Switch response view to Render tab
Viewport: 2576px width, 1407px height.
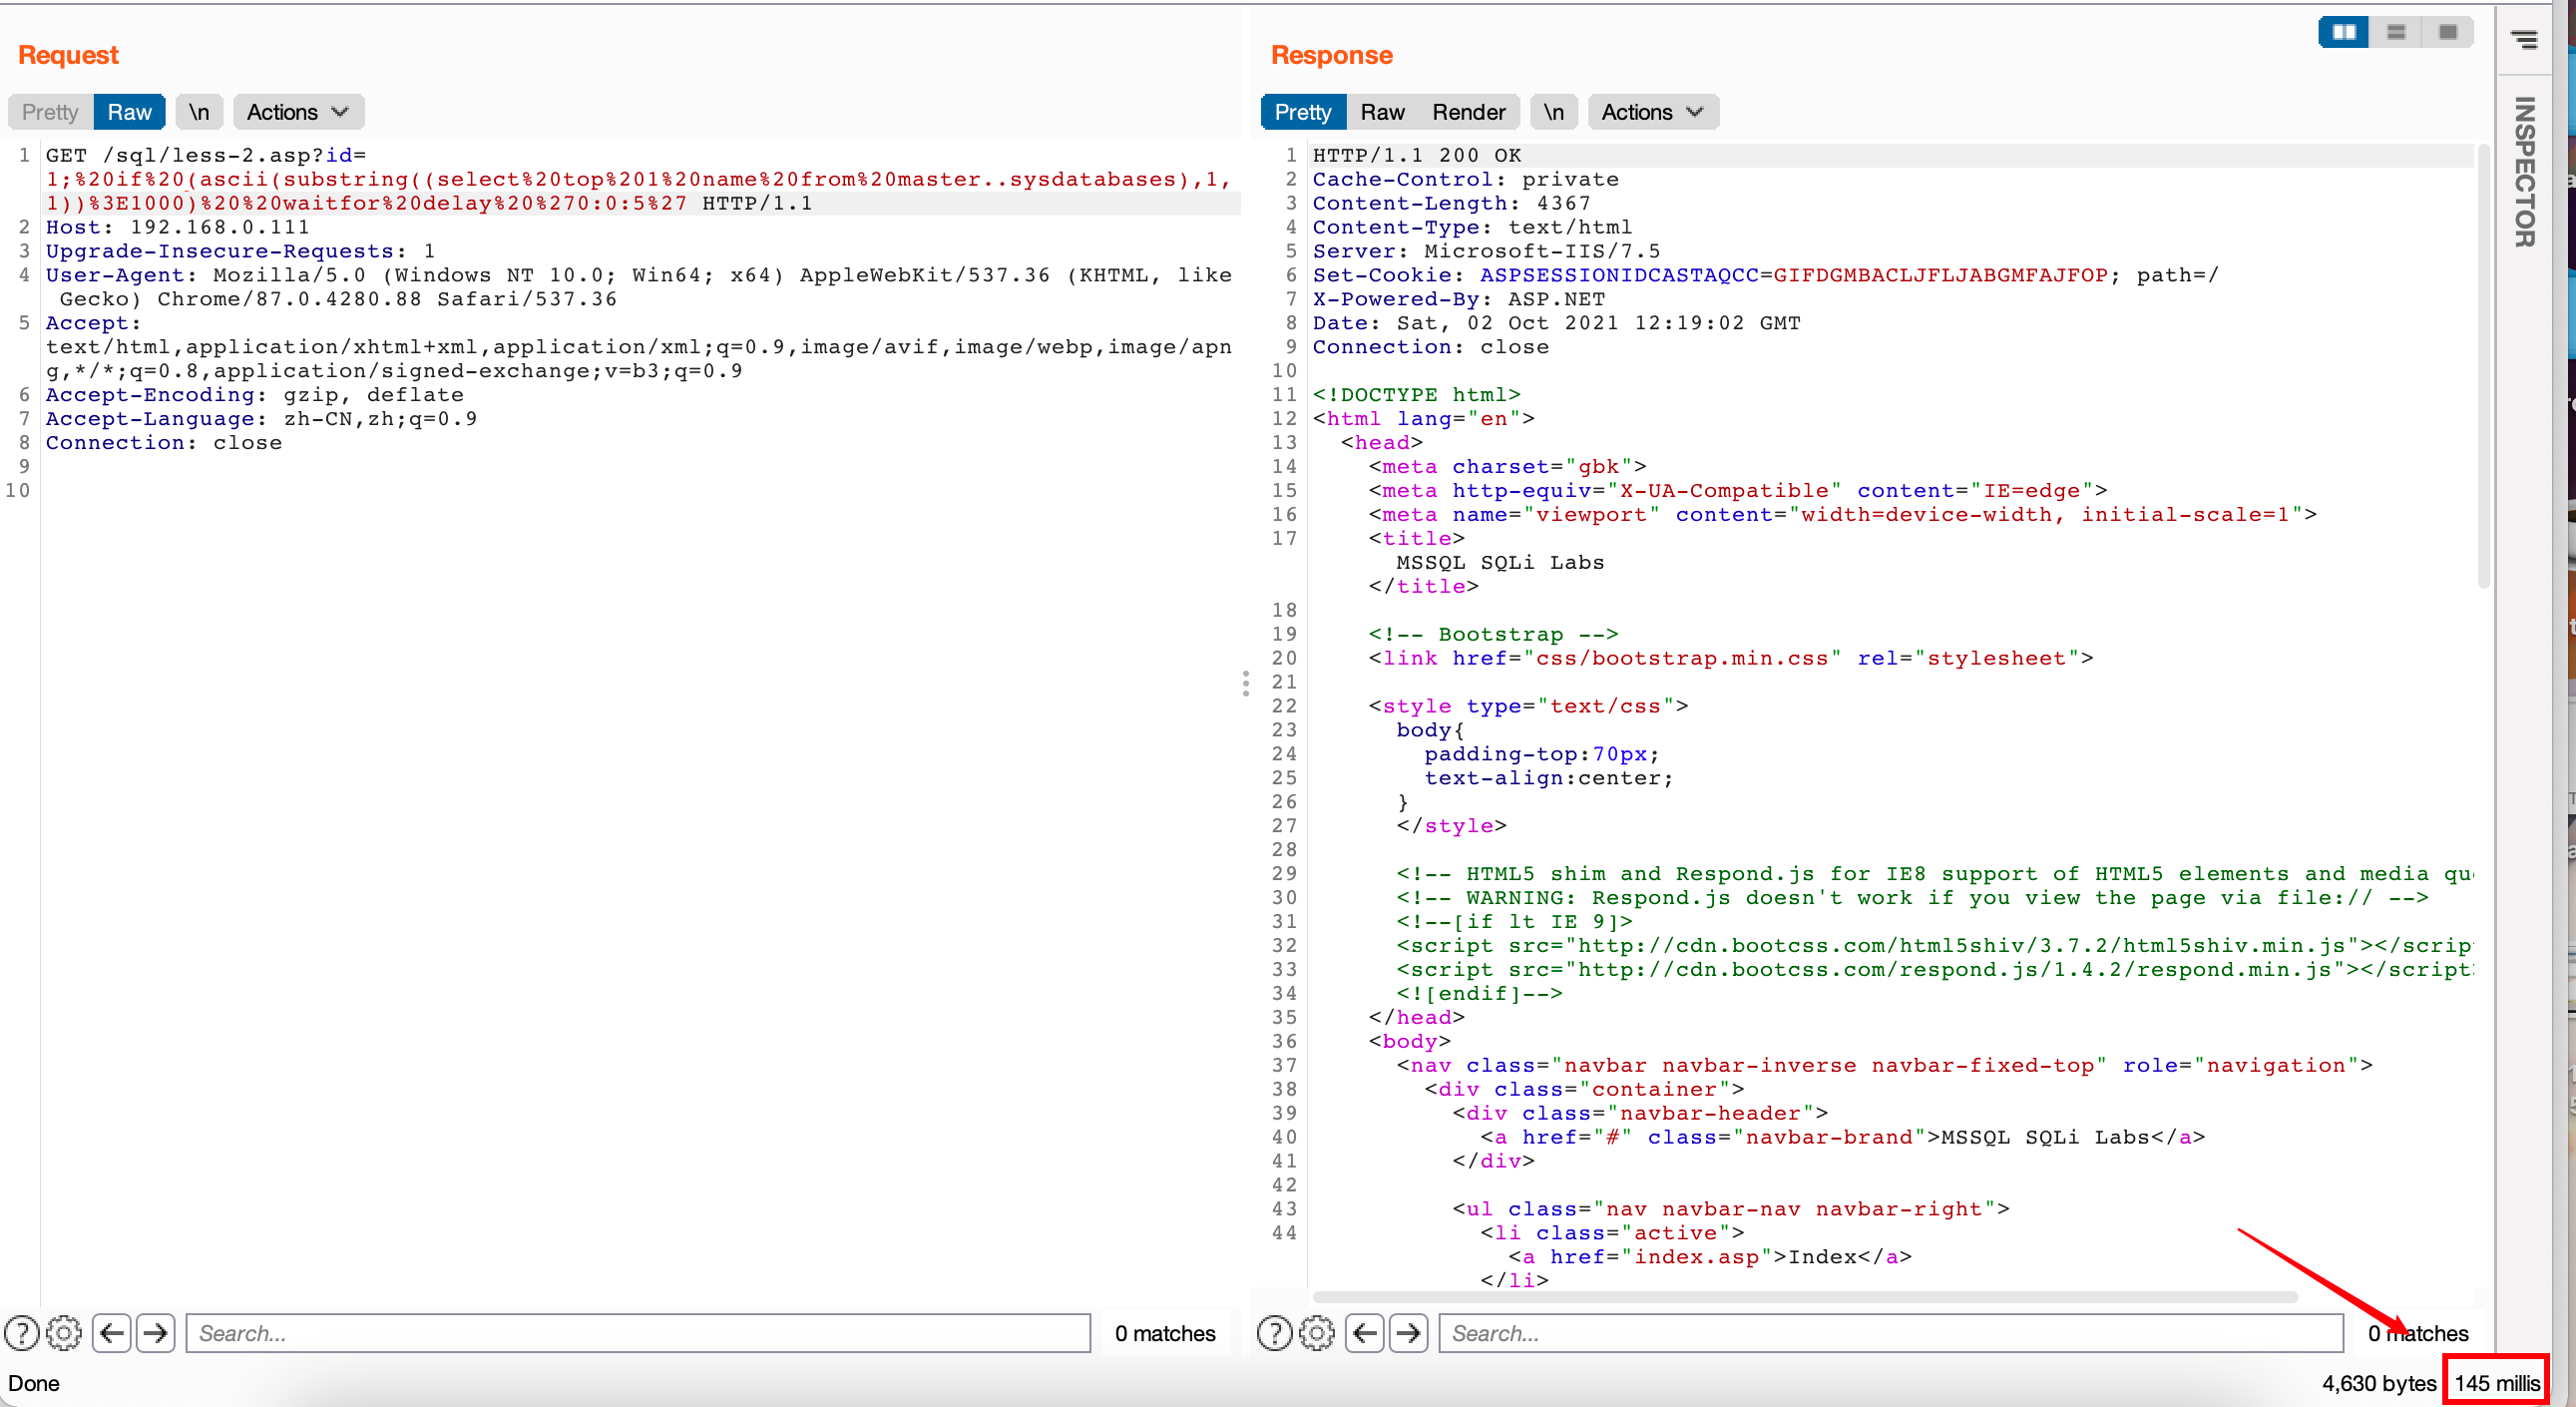[x=1467, y=112]
